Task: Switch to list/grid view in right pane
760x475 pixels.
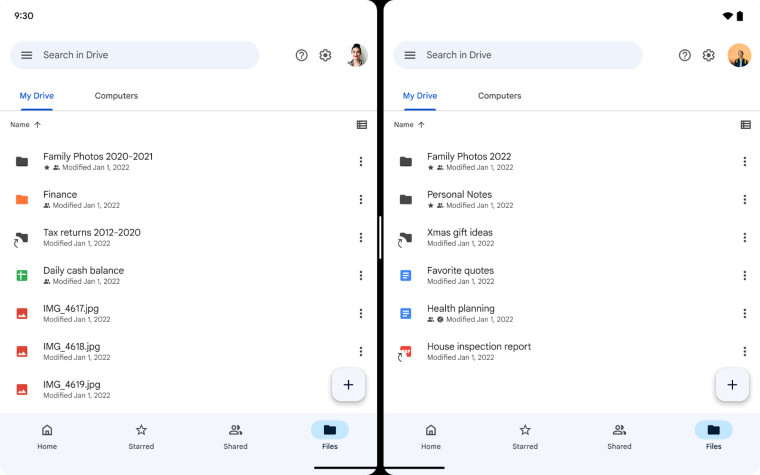Action: 745,125
